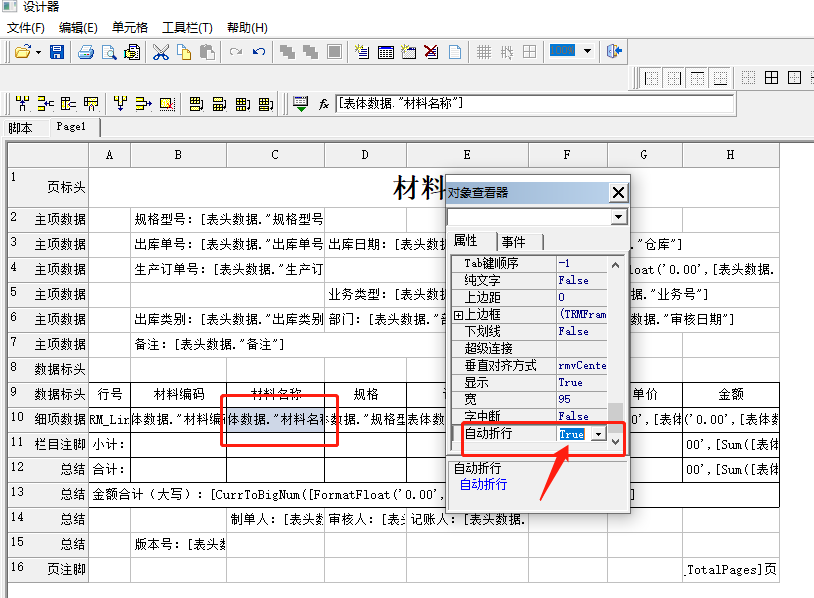814x598 pixels.
Task: Click the delete page icon with red X
Action: pyautogui.click(x=431, y=51)
